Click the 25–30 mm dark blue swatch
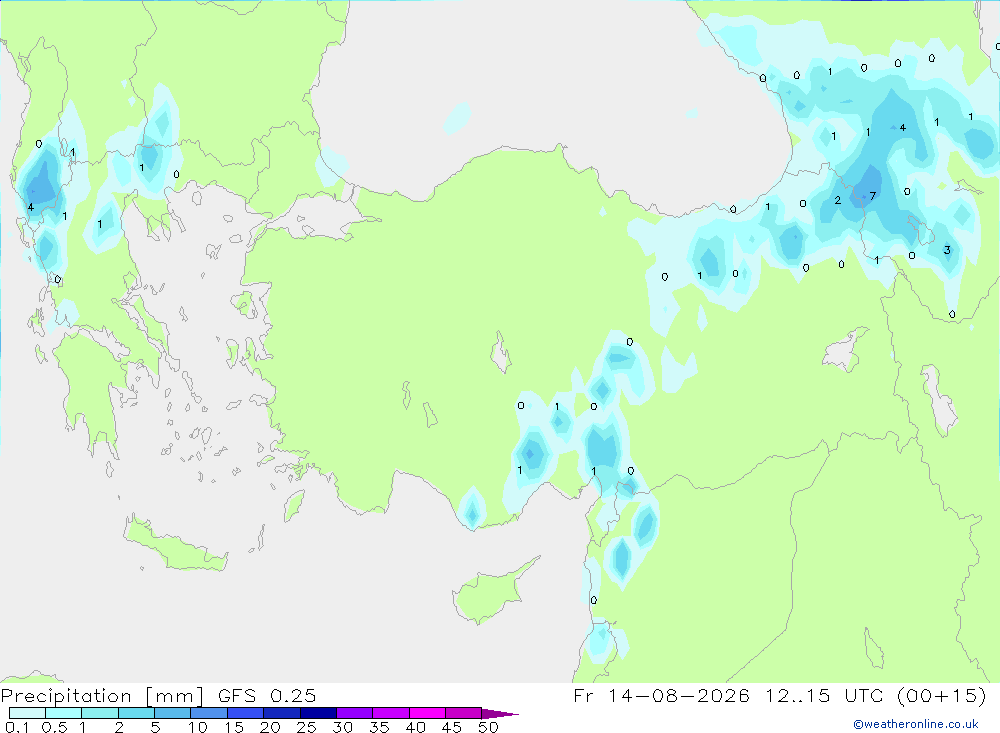This screenshot has width=1000, height=733. point(318,713)
